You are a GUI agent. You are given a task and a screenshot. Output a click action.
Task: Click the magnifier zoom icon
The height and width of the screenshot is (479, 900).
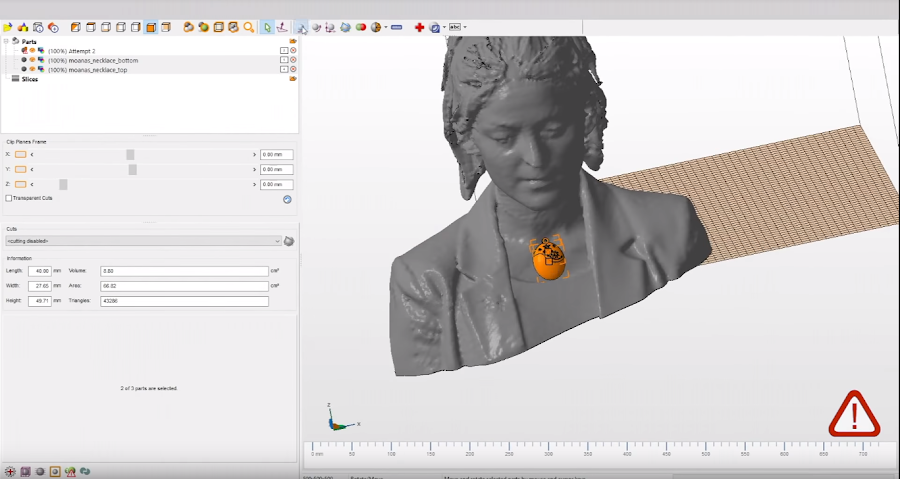tap(249, 27)
